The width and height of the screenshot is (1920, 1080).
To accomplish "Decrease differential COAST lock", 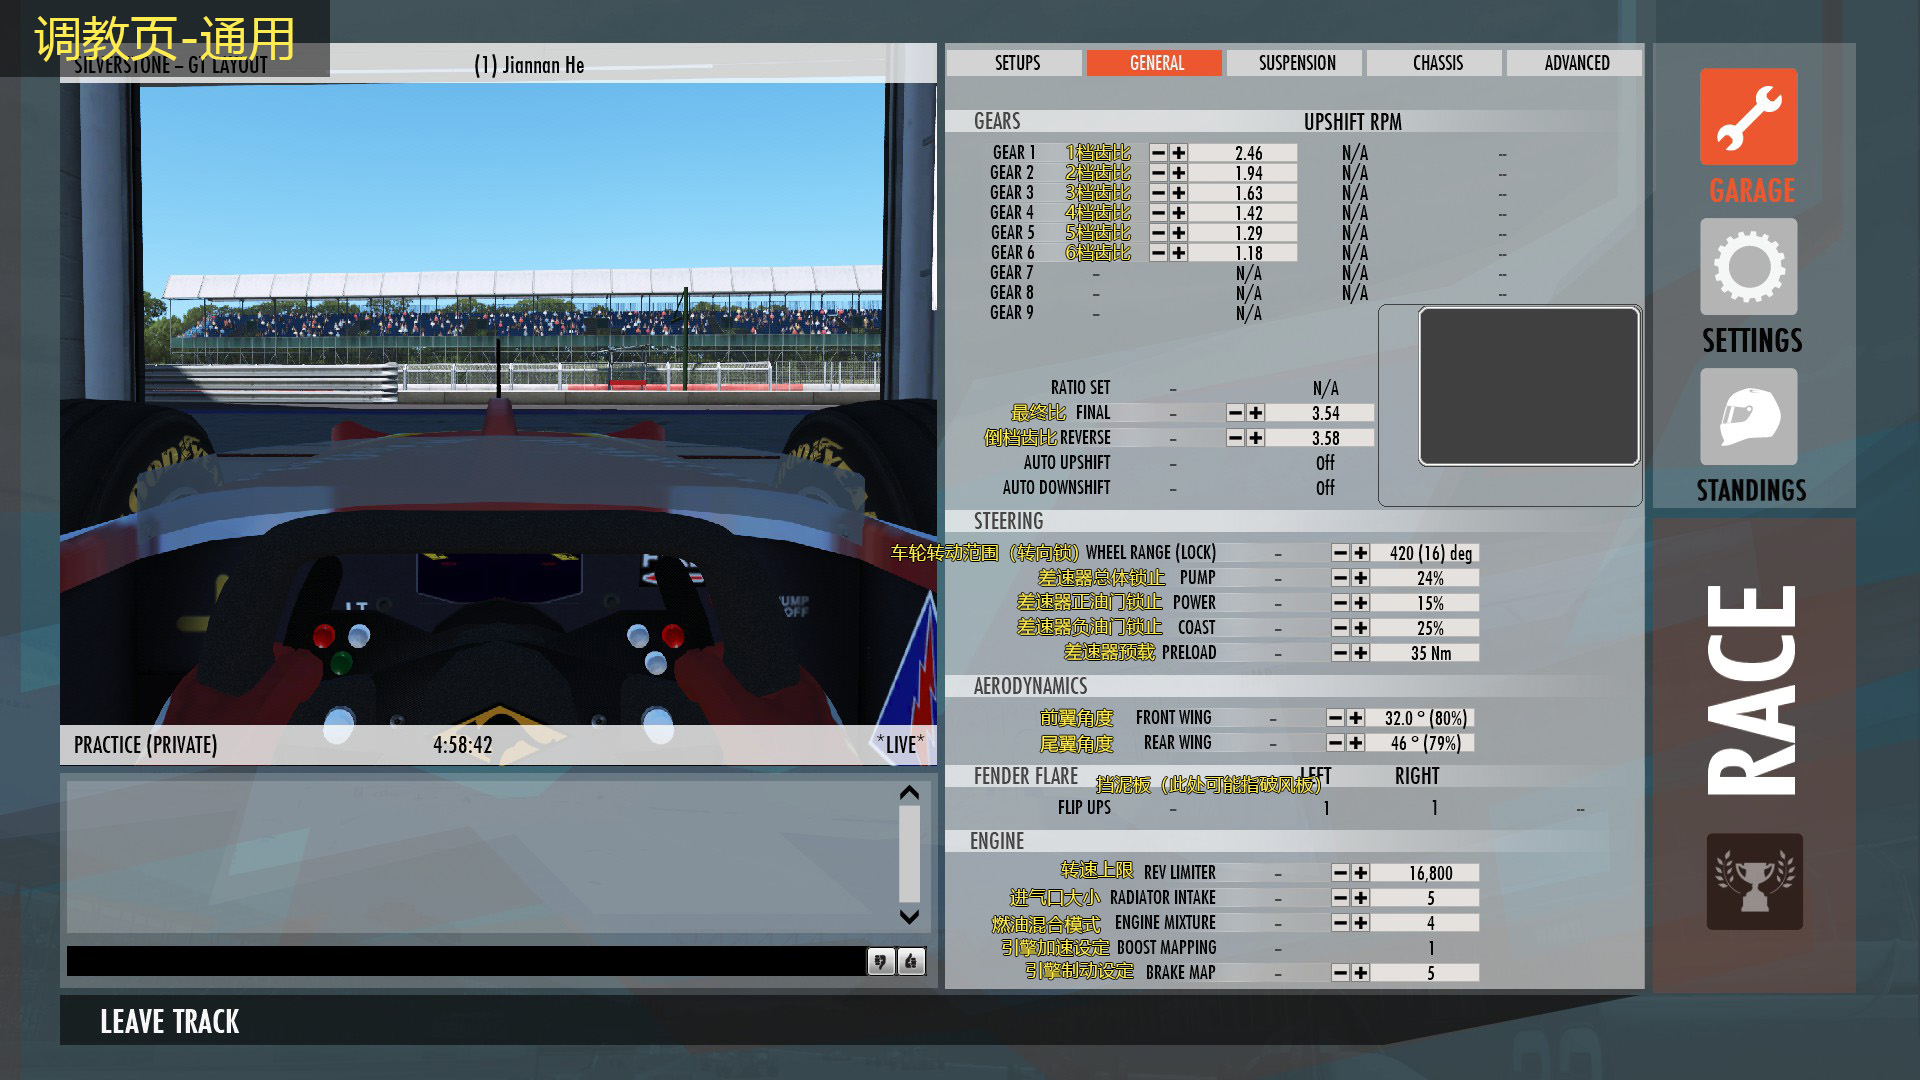I will tap(1340, 628).
